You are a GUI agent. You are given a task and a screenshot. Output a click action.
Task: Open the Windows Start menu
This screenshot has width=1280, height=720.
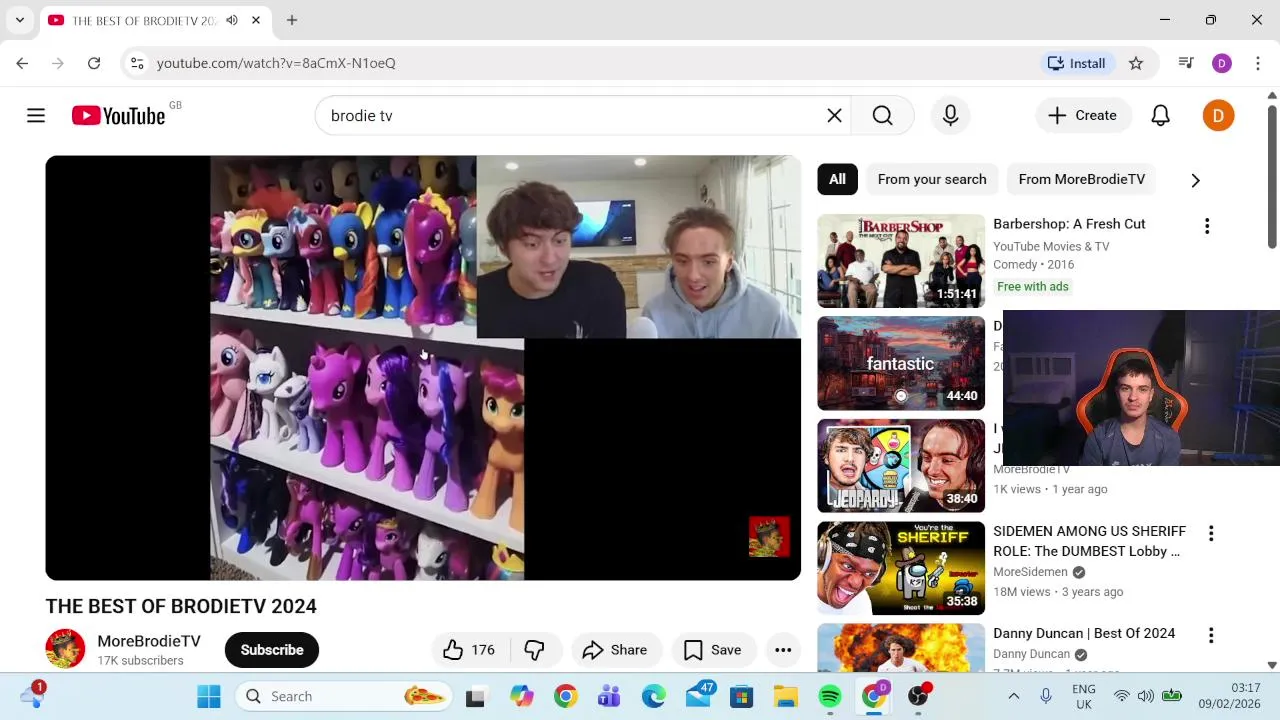coord(209,696)
